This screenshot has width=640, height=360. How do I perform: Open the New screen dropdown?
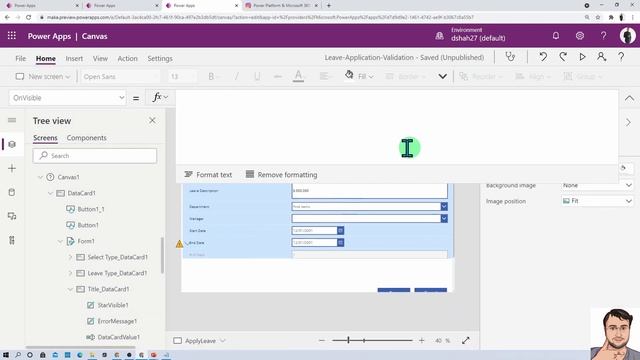(43, 76)
